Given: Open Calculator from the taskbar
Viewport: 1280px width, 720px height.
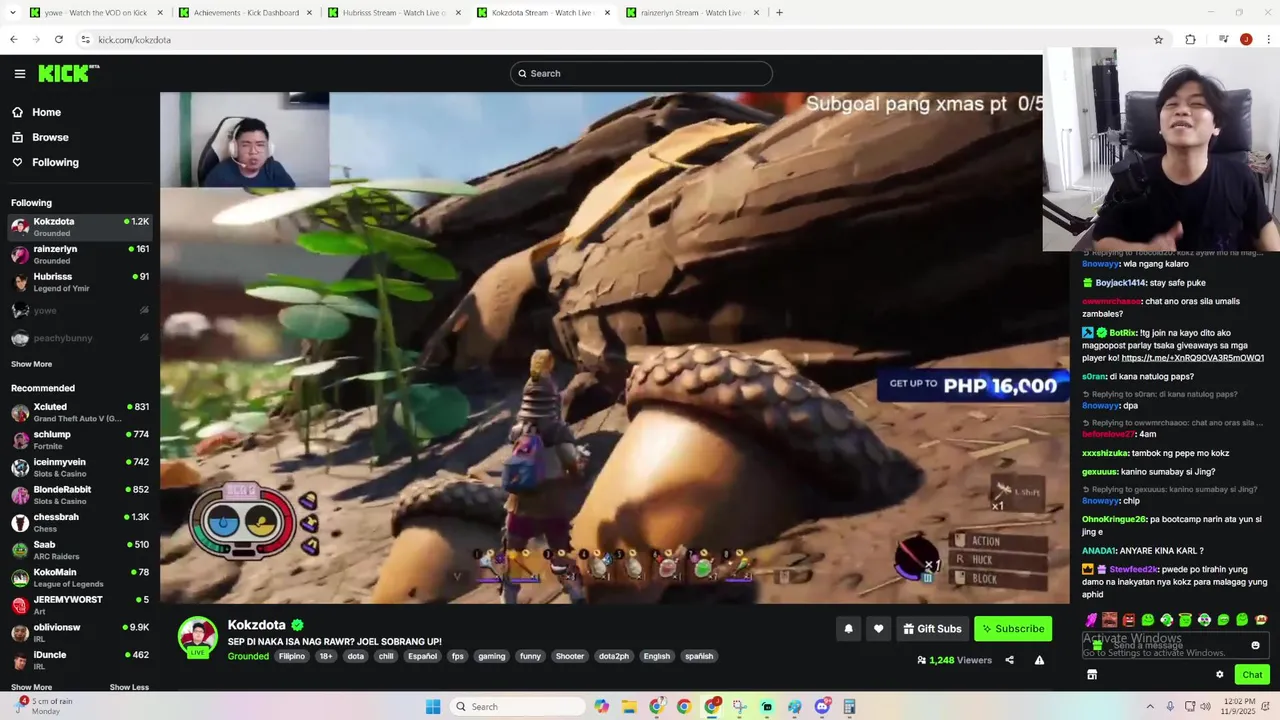Looking at the screenshot, I should (849, 707).
